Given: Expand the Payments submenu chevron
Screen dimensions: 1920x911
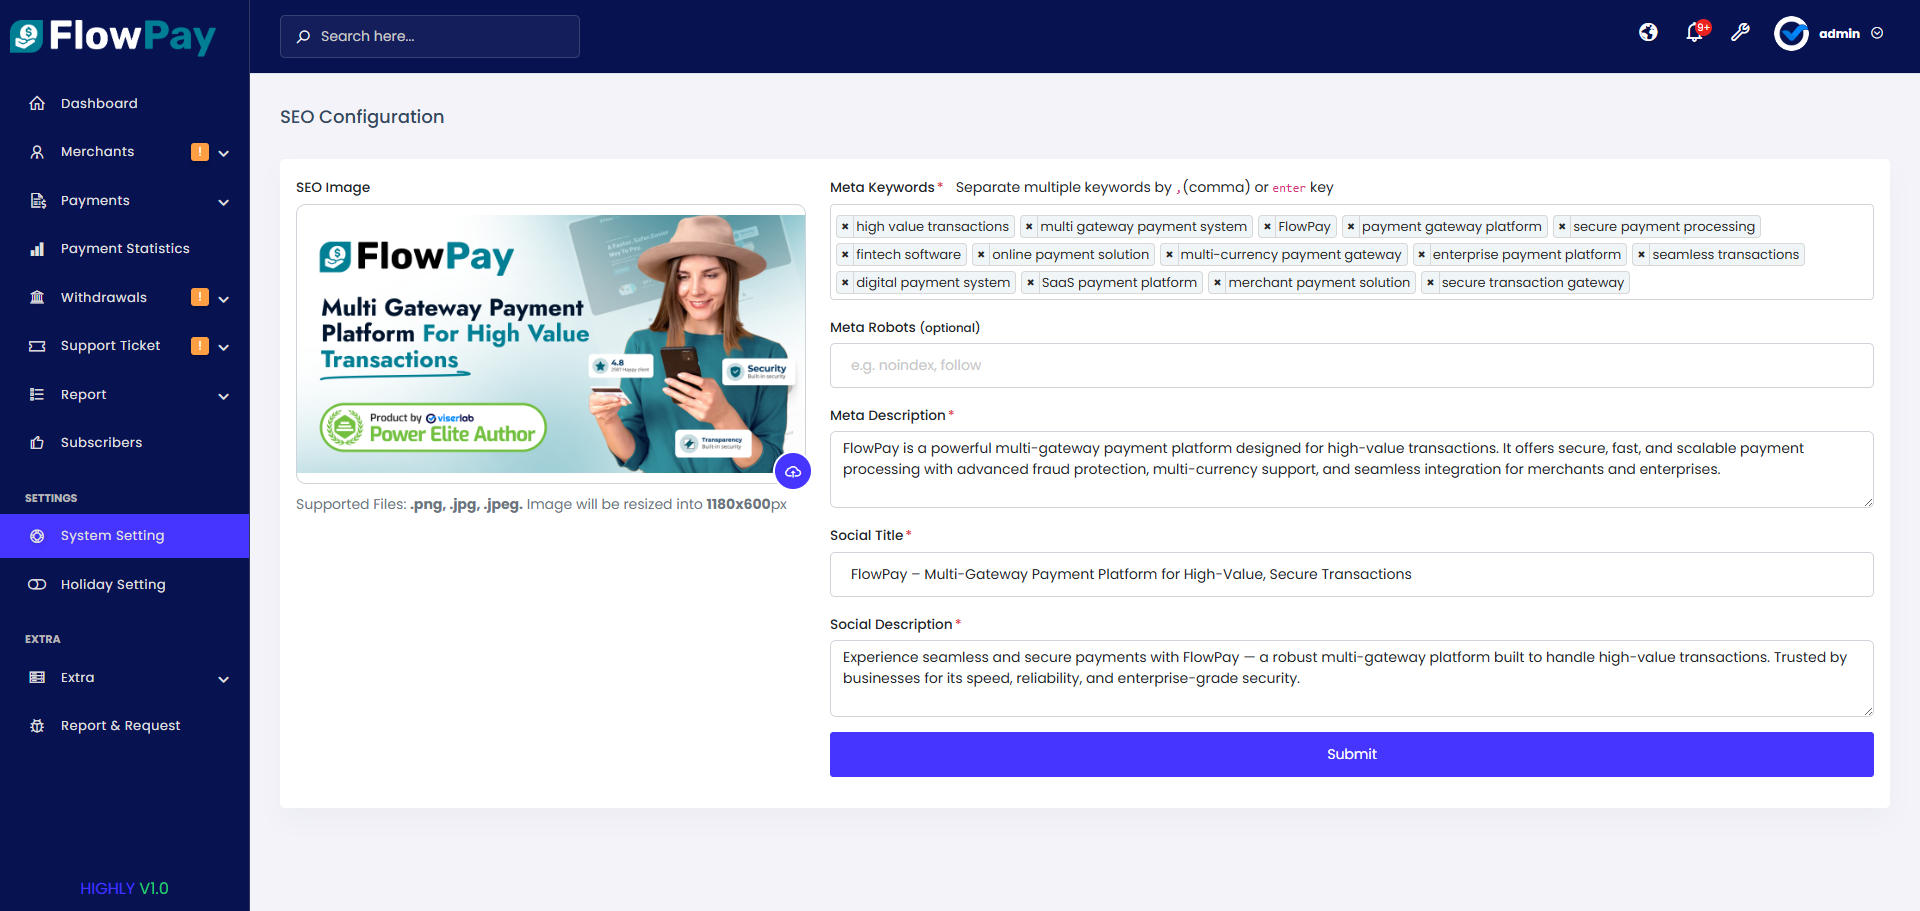Looking at the screenshot, I should 224,202.
